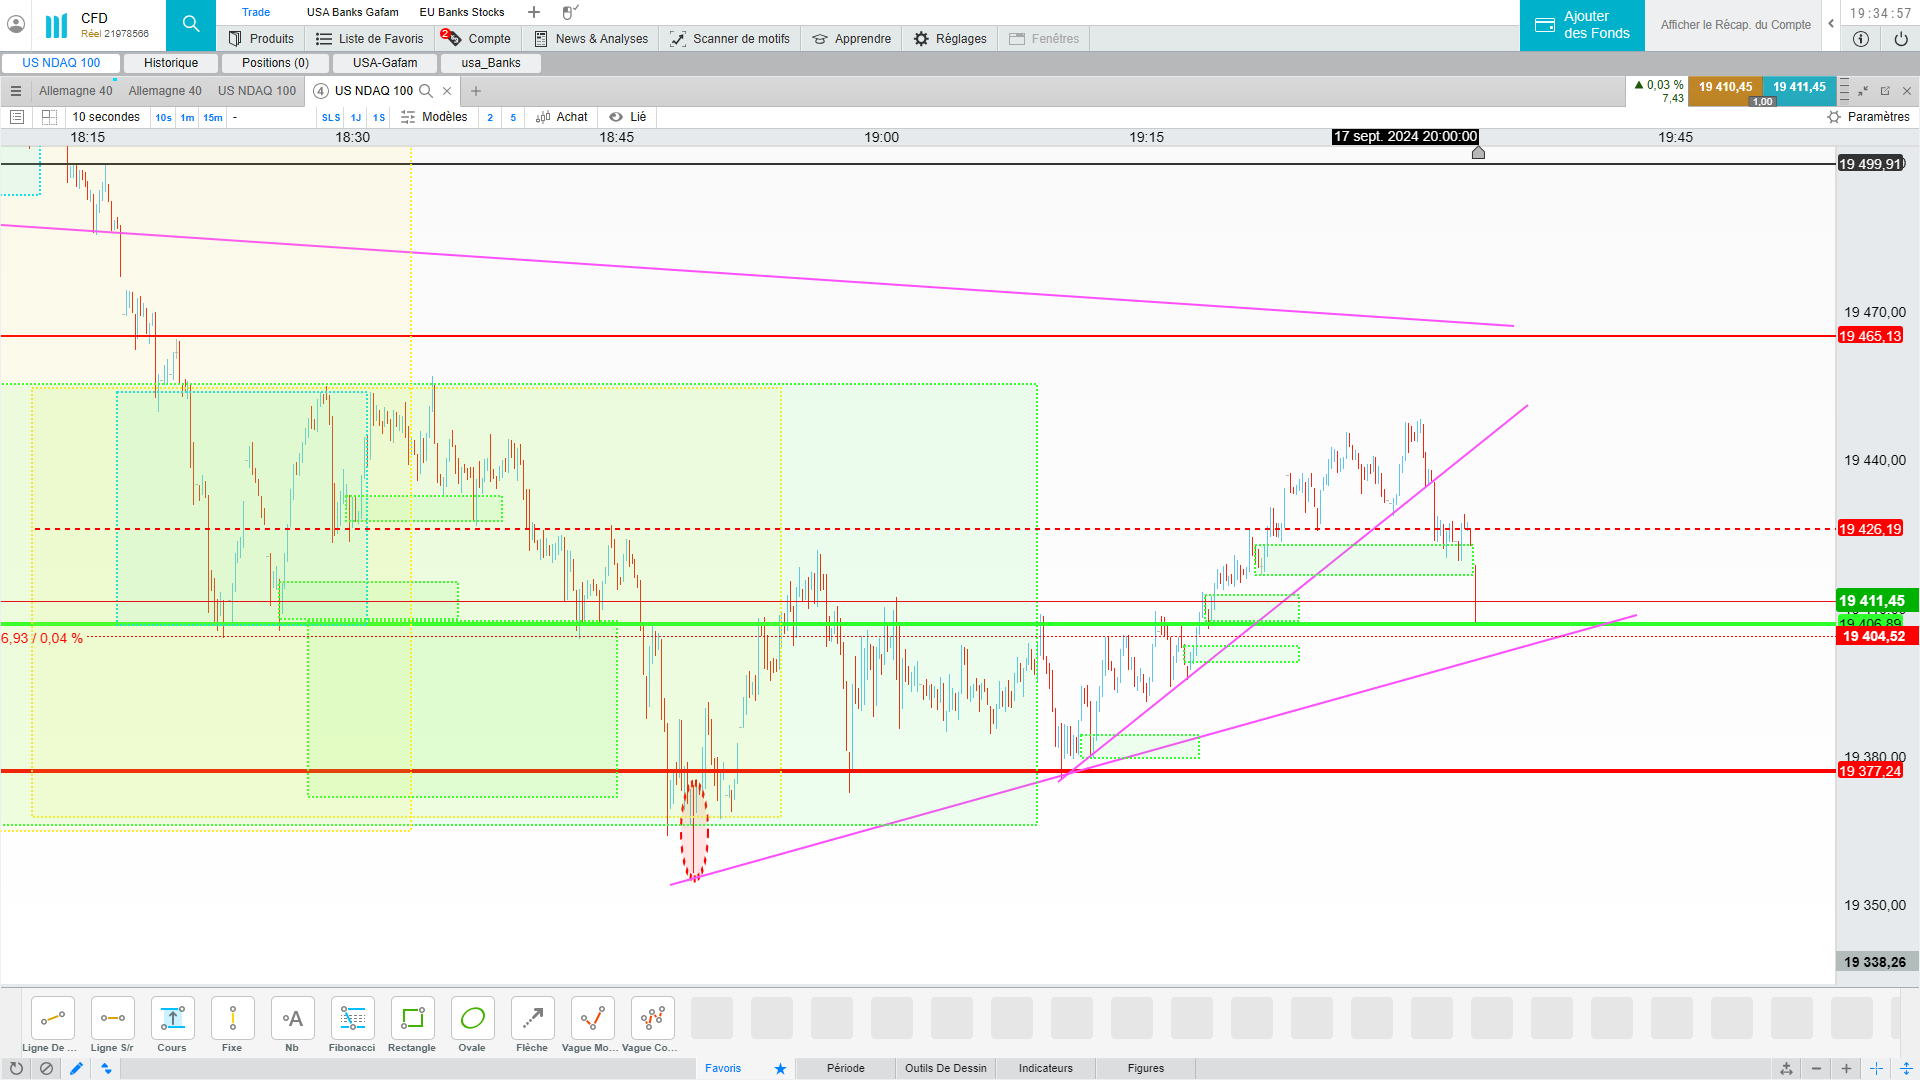The image size is (1920, 1080).
Task: Open the Indicateurs tab
Action: (1045, 1068)
